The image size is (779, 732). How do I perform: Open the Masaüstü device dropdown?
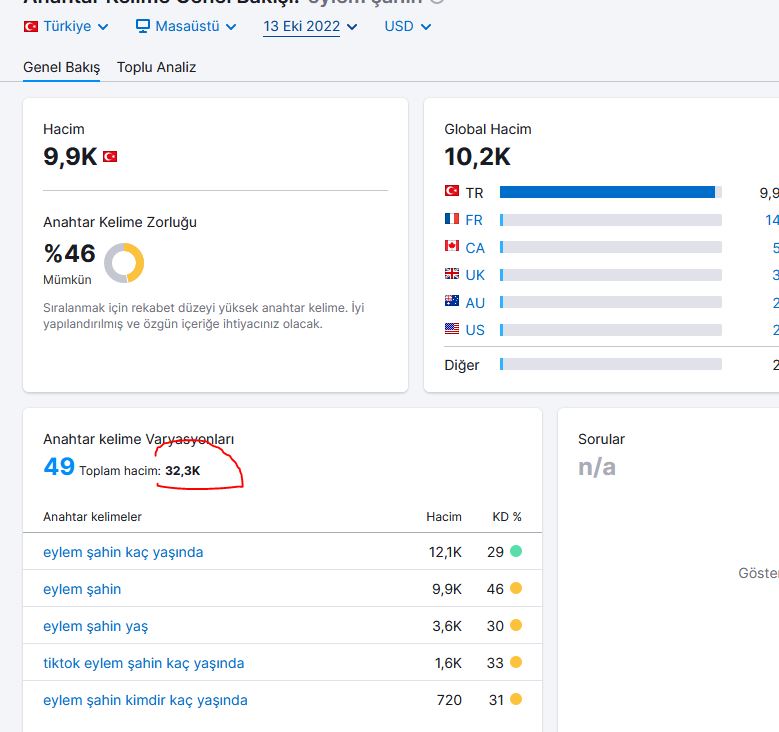click(186, 26)
